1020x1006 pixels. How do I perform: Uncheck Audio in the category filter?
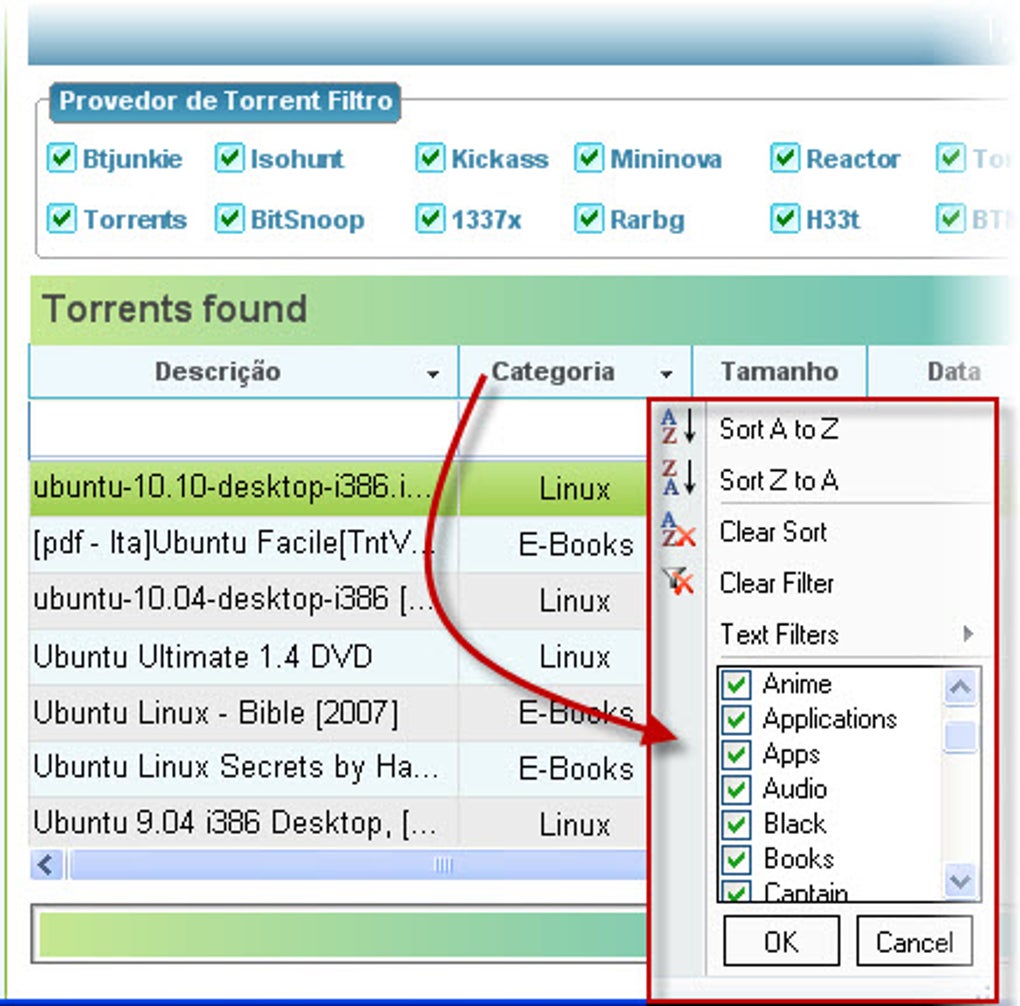(x=736, y=790)
